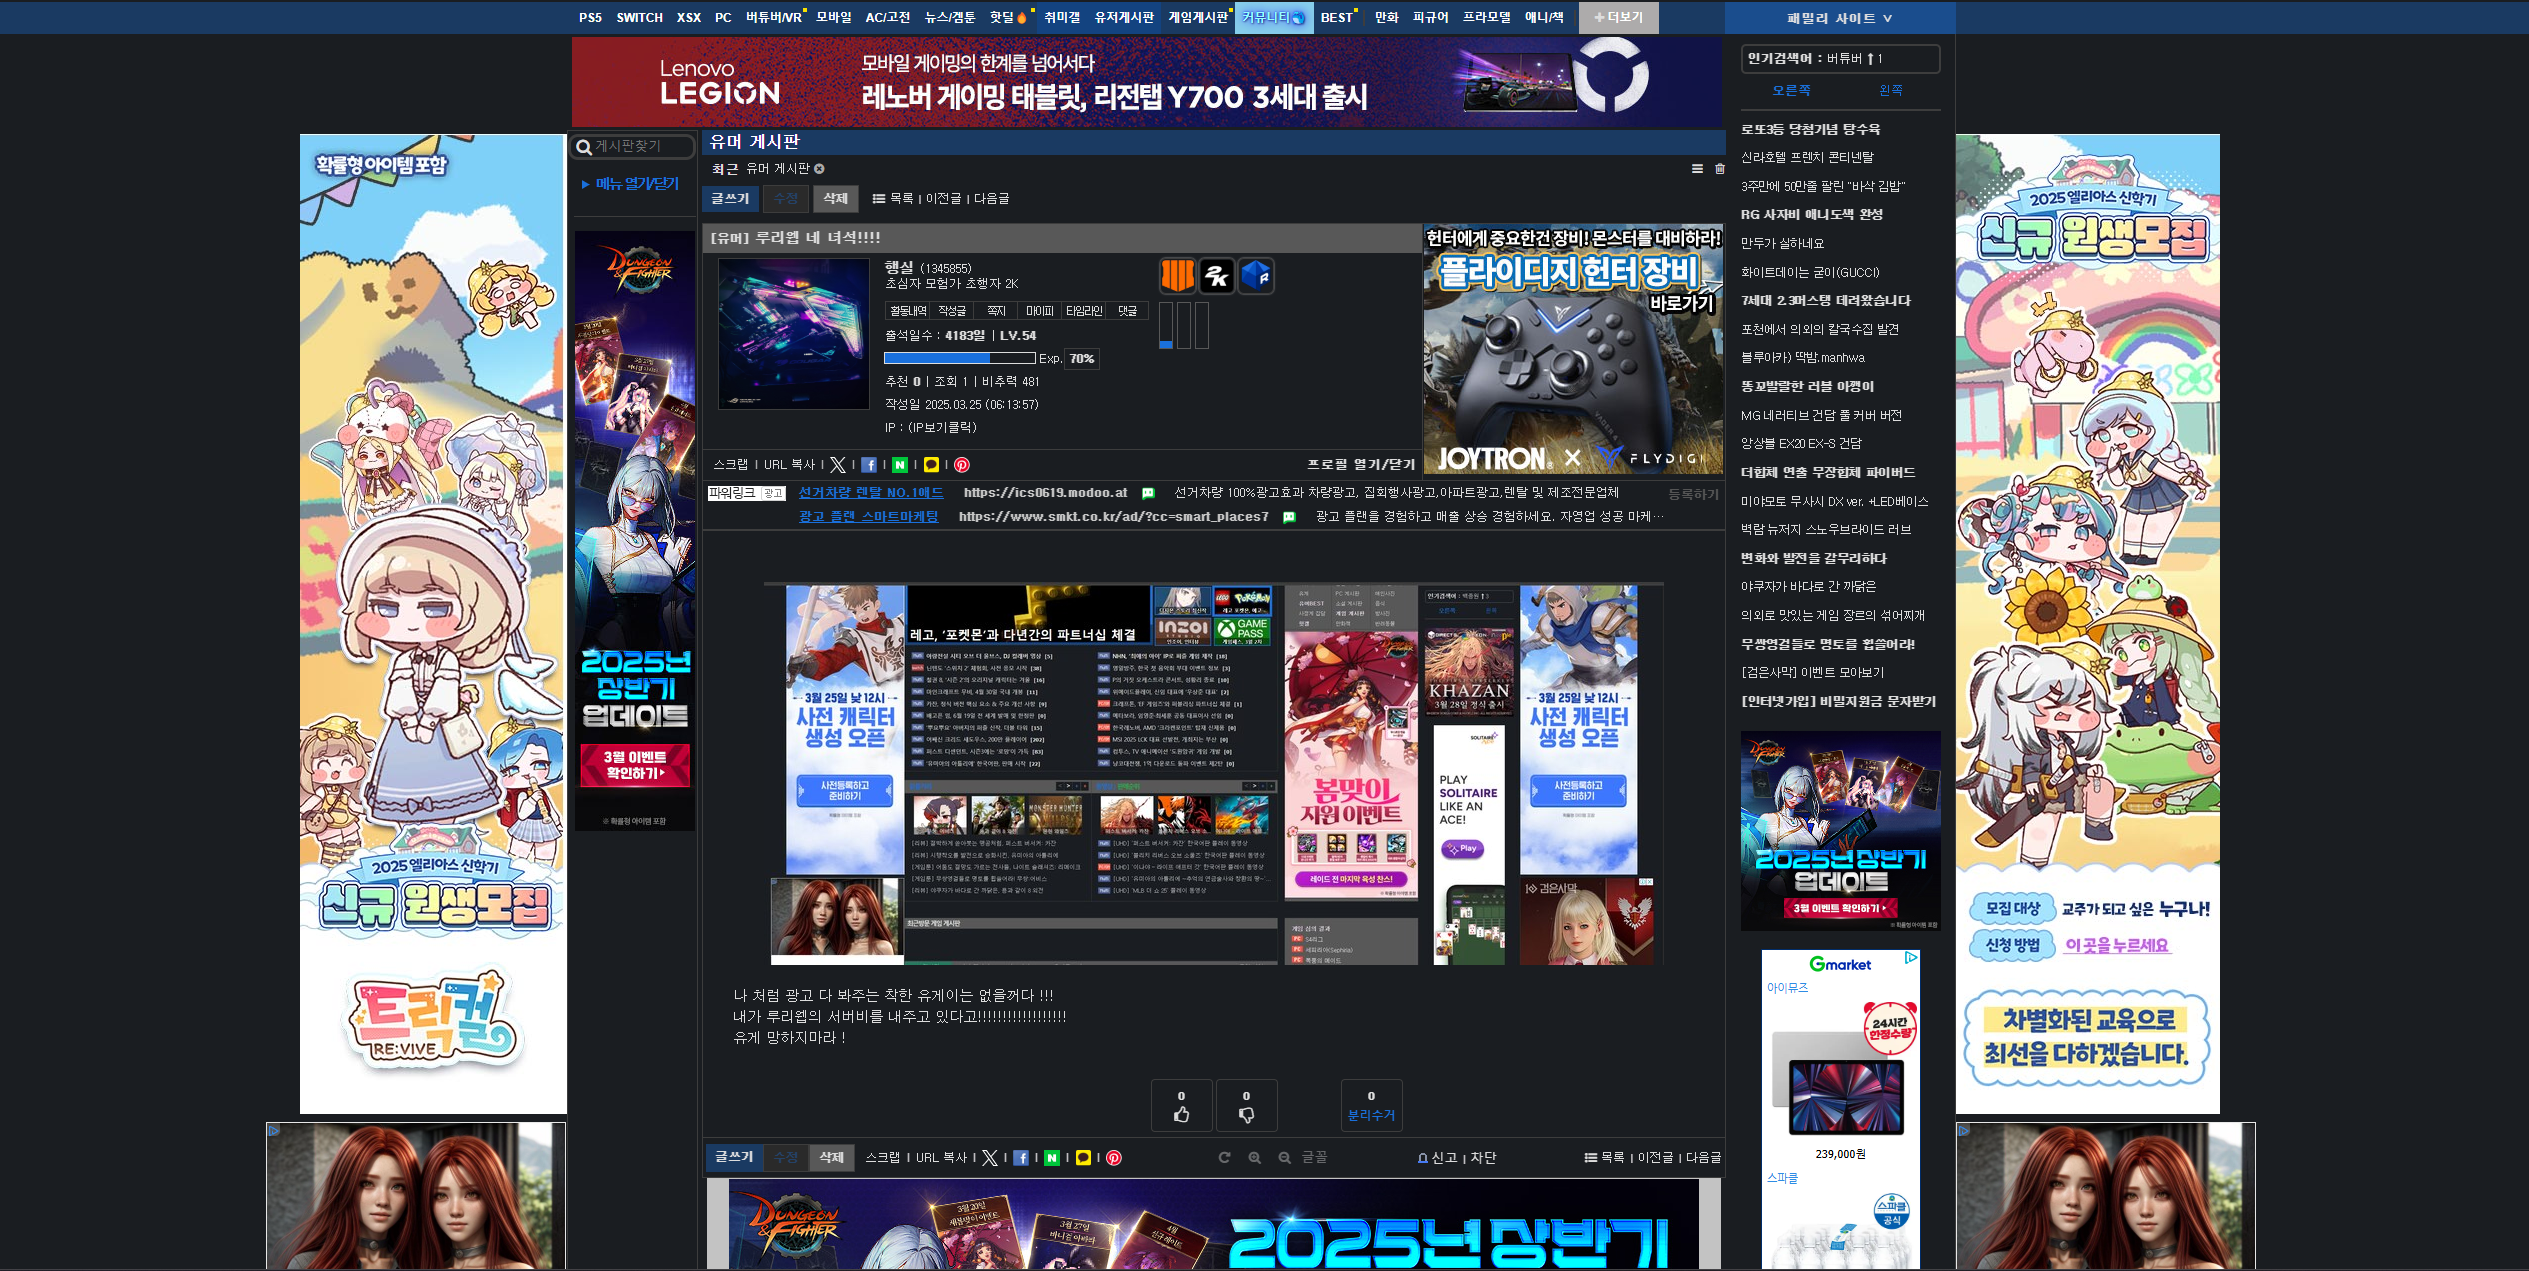Click the bell report (신고) icon

(1423, 1158)
